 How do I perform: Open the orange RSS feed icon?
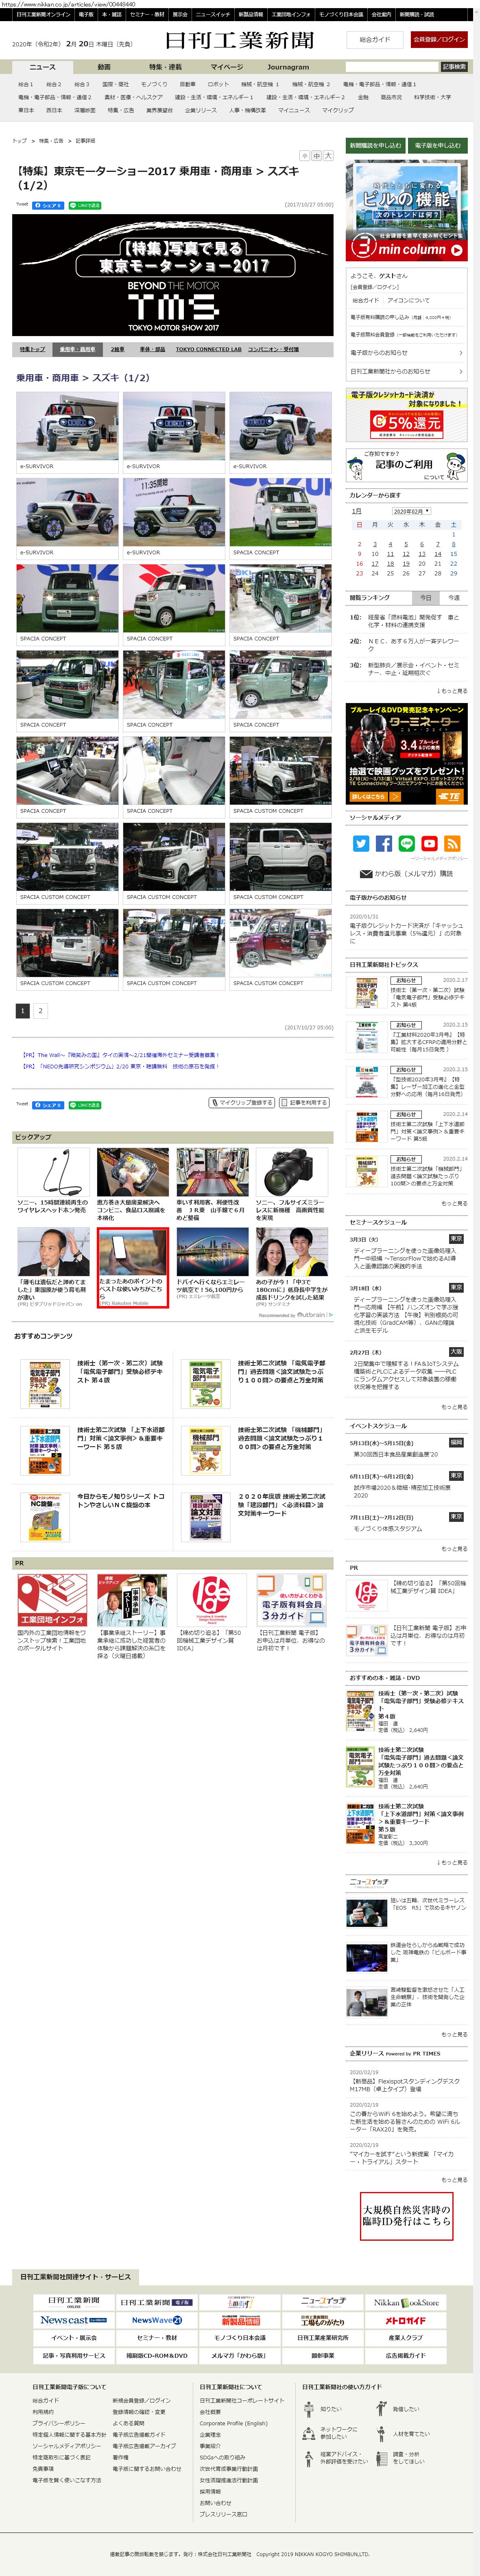452,843
